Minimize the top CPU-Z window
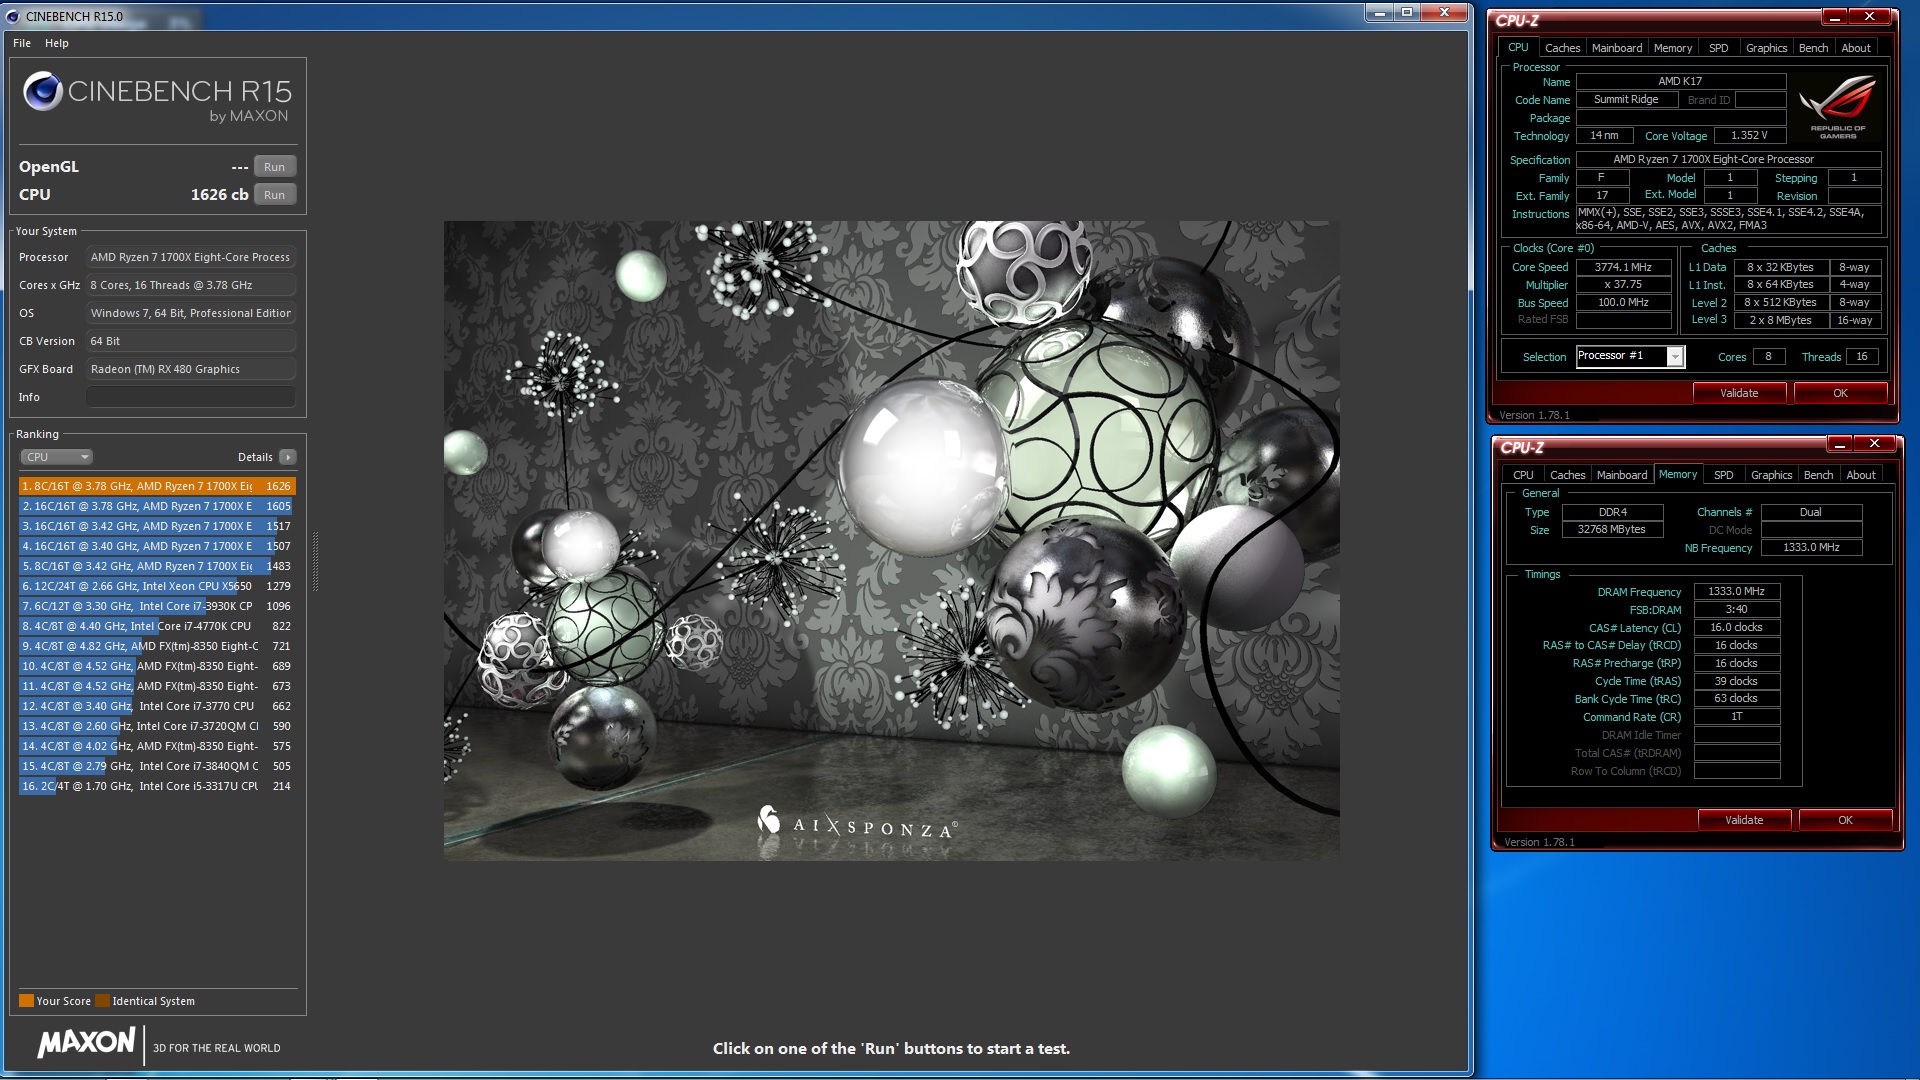Screen dimensions: 1920x1080 1835,17
